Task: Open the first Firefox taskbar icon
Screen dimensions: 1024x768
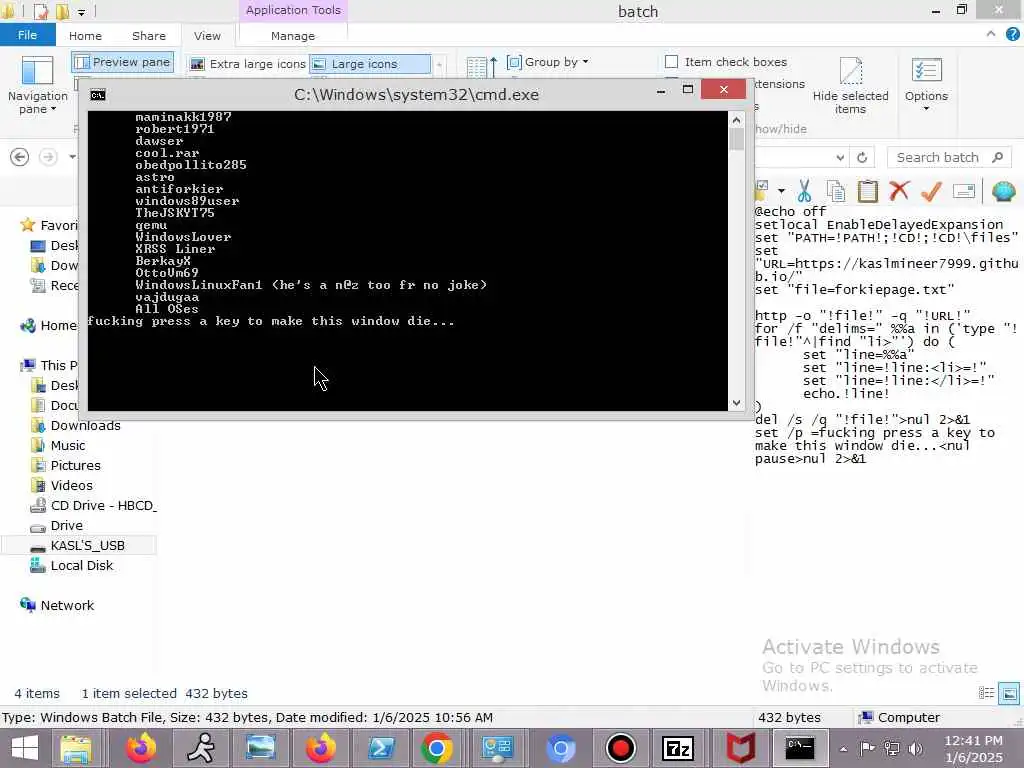Action: click(140, 748)
